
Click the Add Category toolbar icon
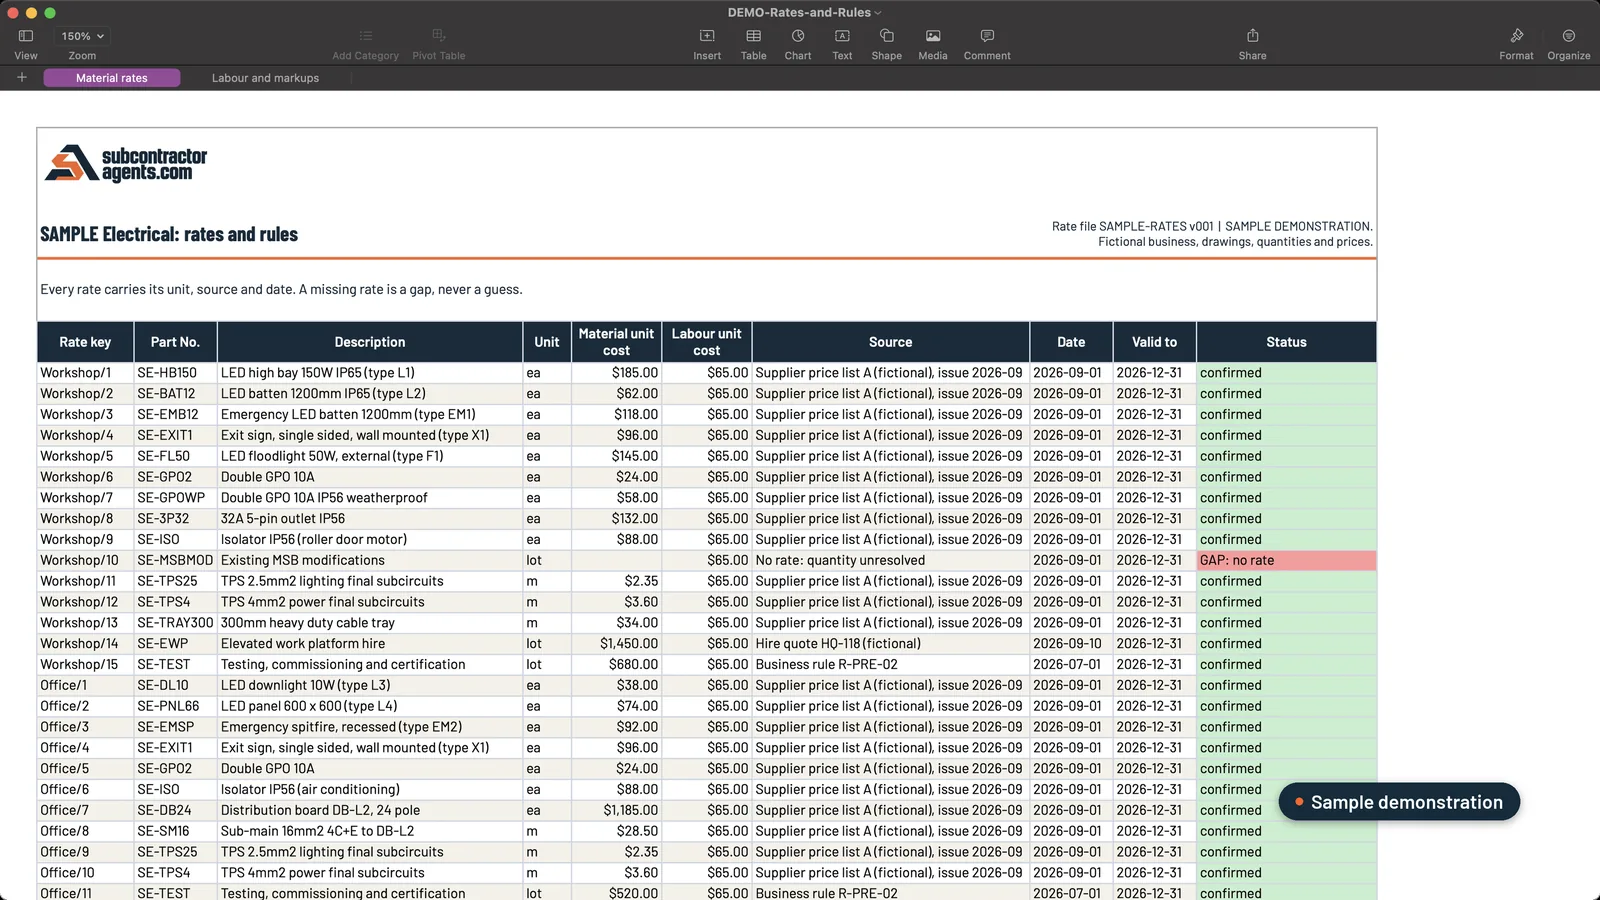pos(365,36)
